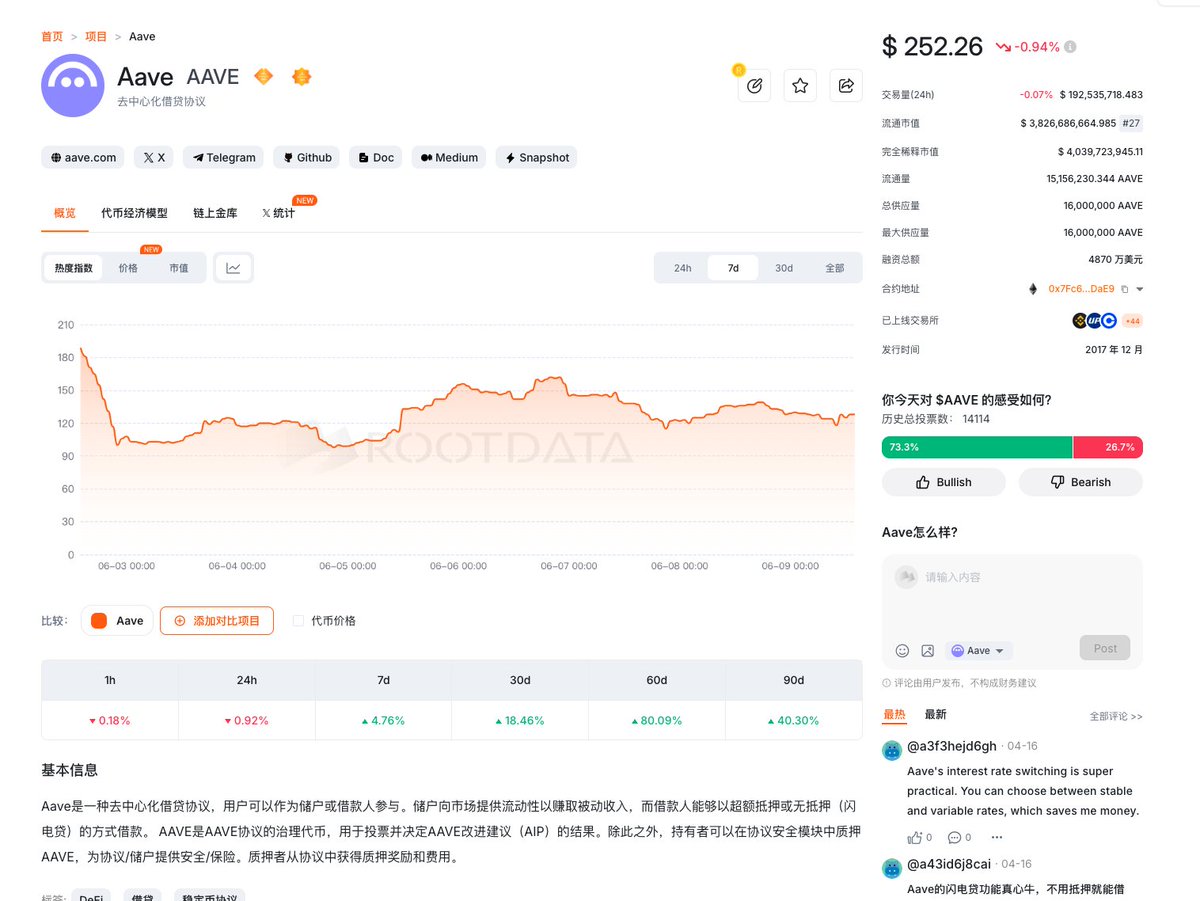Attach an image to the comment

point(927,650)
